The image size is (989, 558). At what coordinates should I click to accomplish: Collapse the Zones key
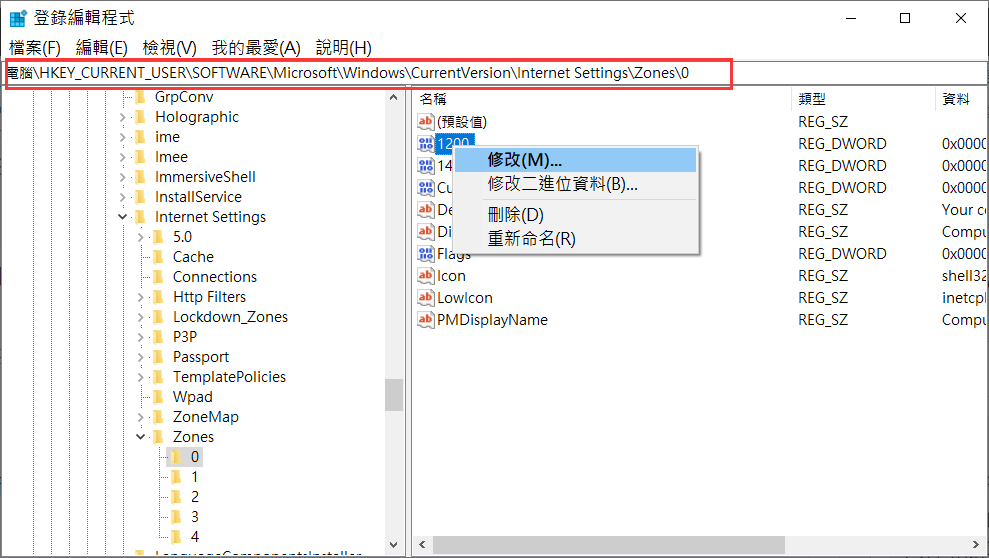click(141, 437)
